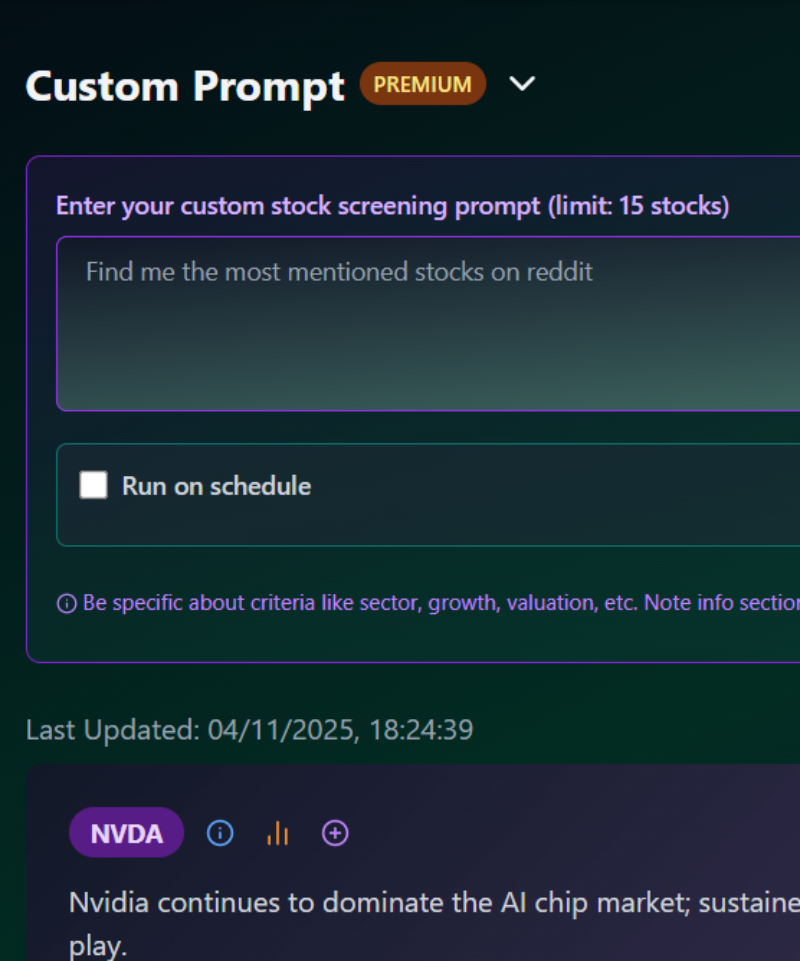Click the 'Run on schedule' label text
The height and width of the screenshot is (961, 800).
(x=216, y=486)
